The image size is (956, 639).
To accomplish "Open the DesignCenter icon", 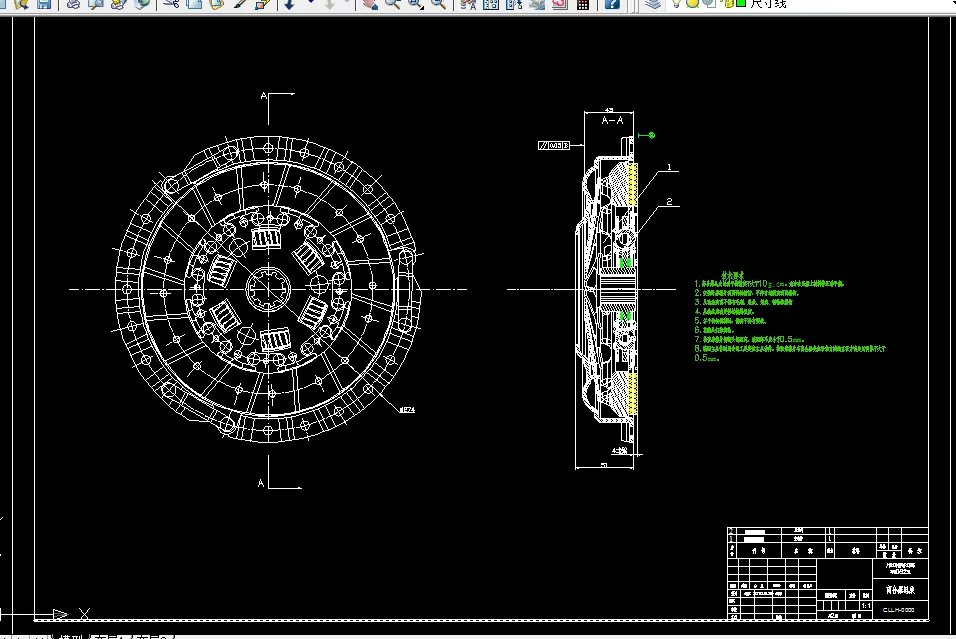I will [x=490, y=4].
